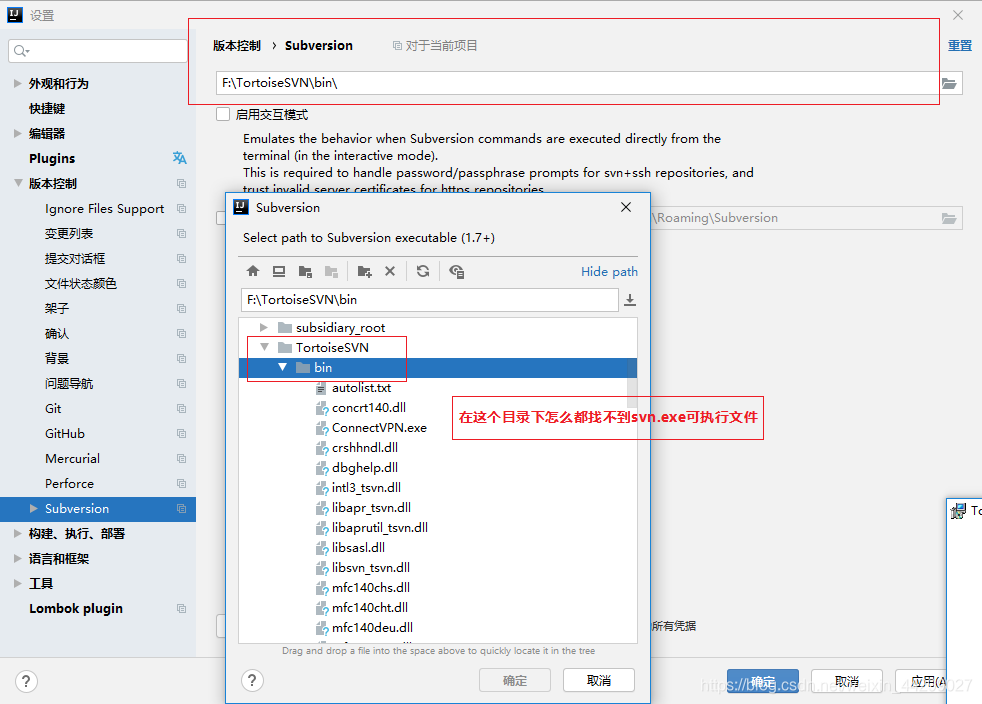The image size is (982, 704).
Task: Click the Hide path link
Action: click(x=609, y=272)
